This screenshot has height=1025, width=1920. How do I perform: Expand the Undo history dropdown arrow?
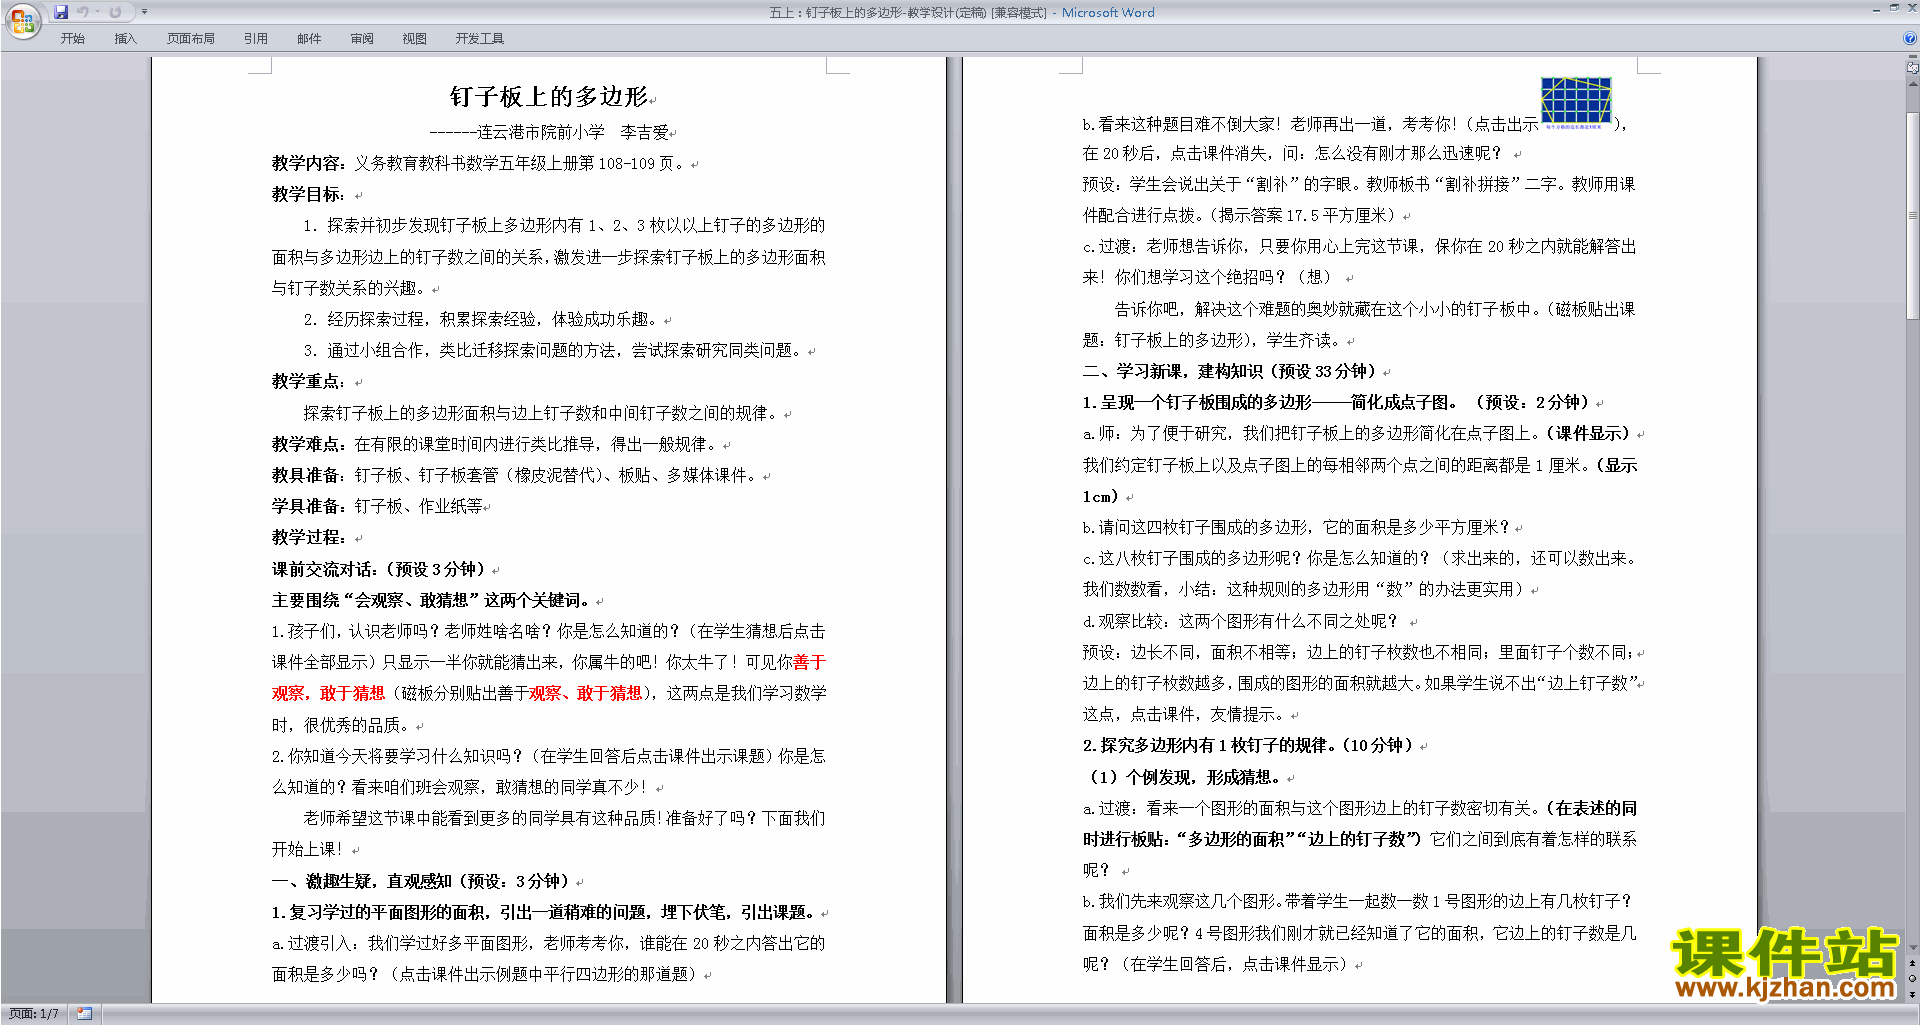coord(98,12)
